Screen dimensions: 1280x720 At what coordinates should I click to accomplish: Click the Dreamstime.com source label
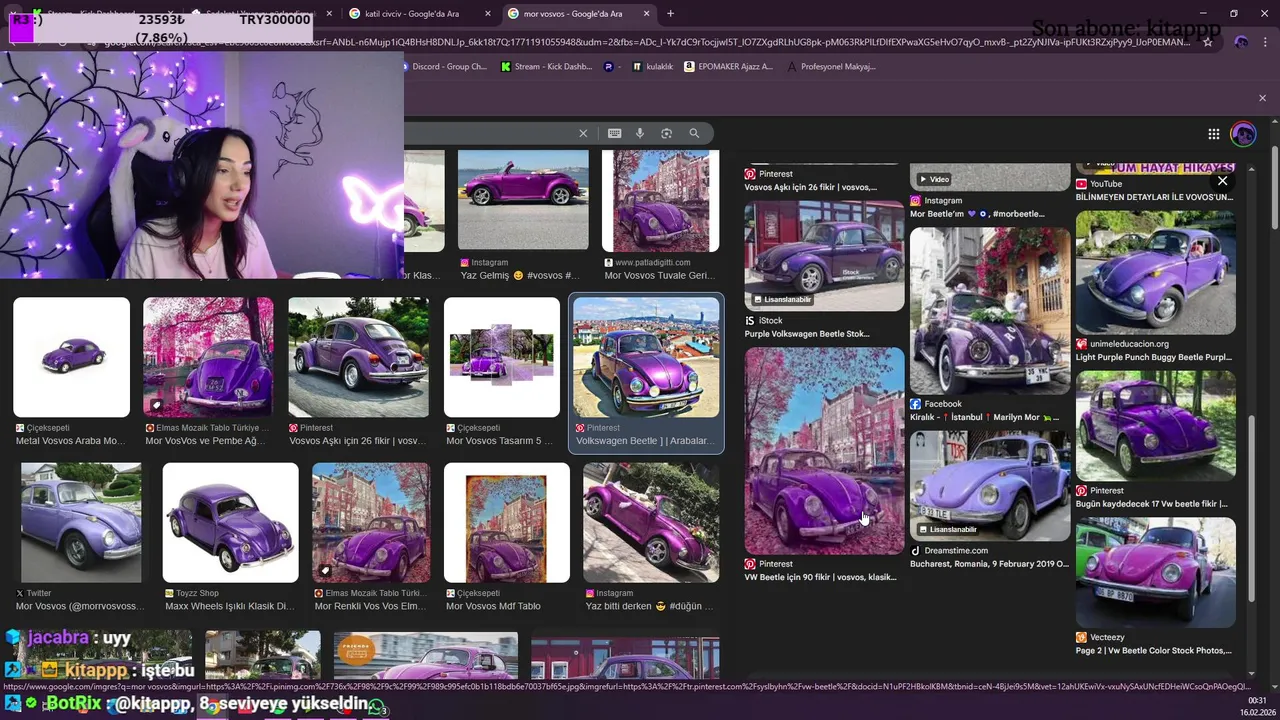[x=955, y=551]
